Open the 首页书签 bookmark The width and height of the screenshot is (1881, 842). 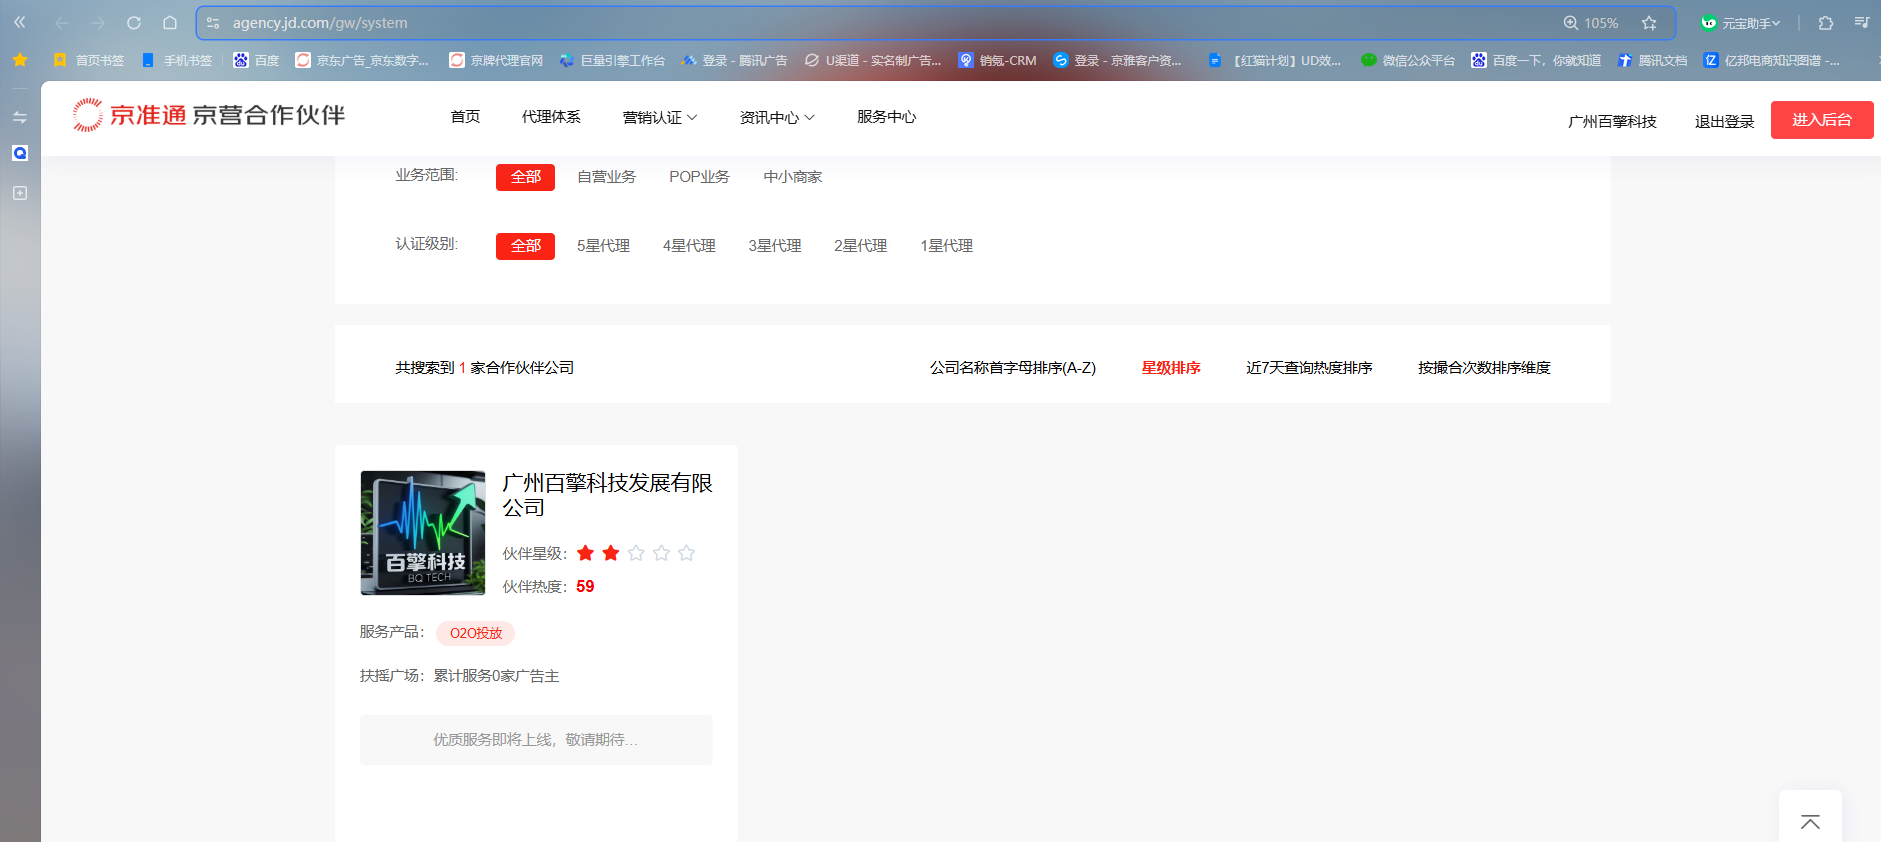click(89, 61)
